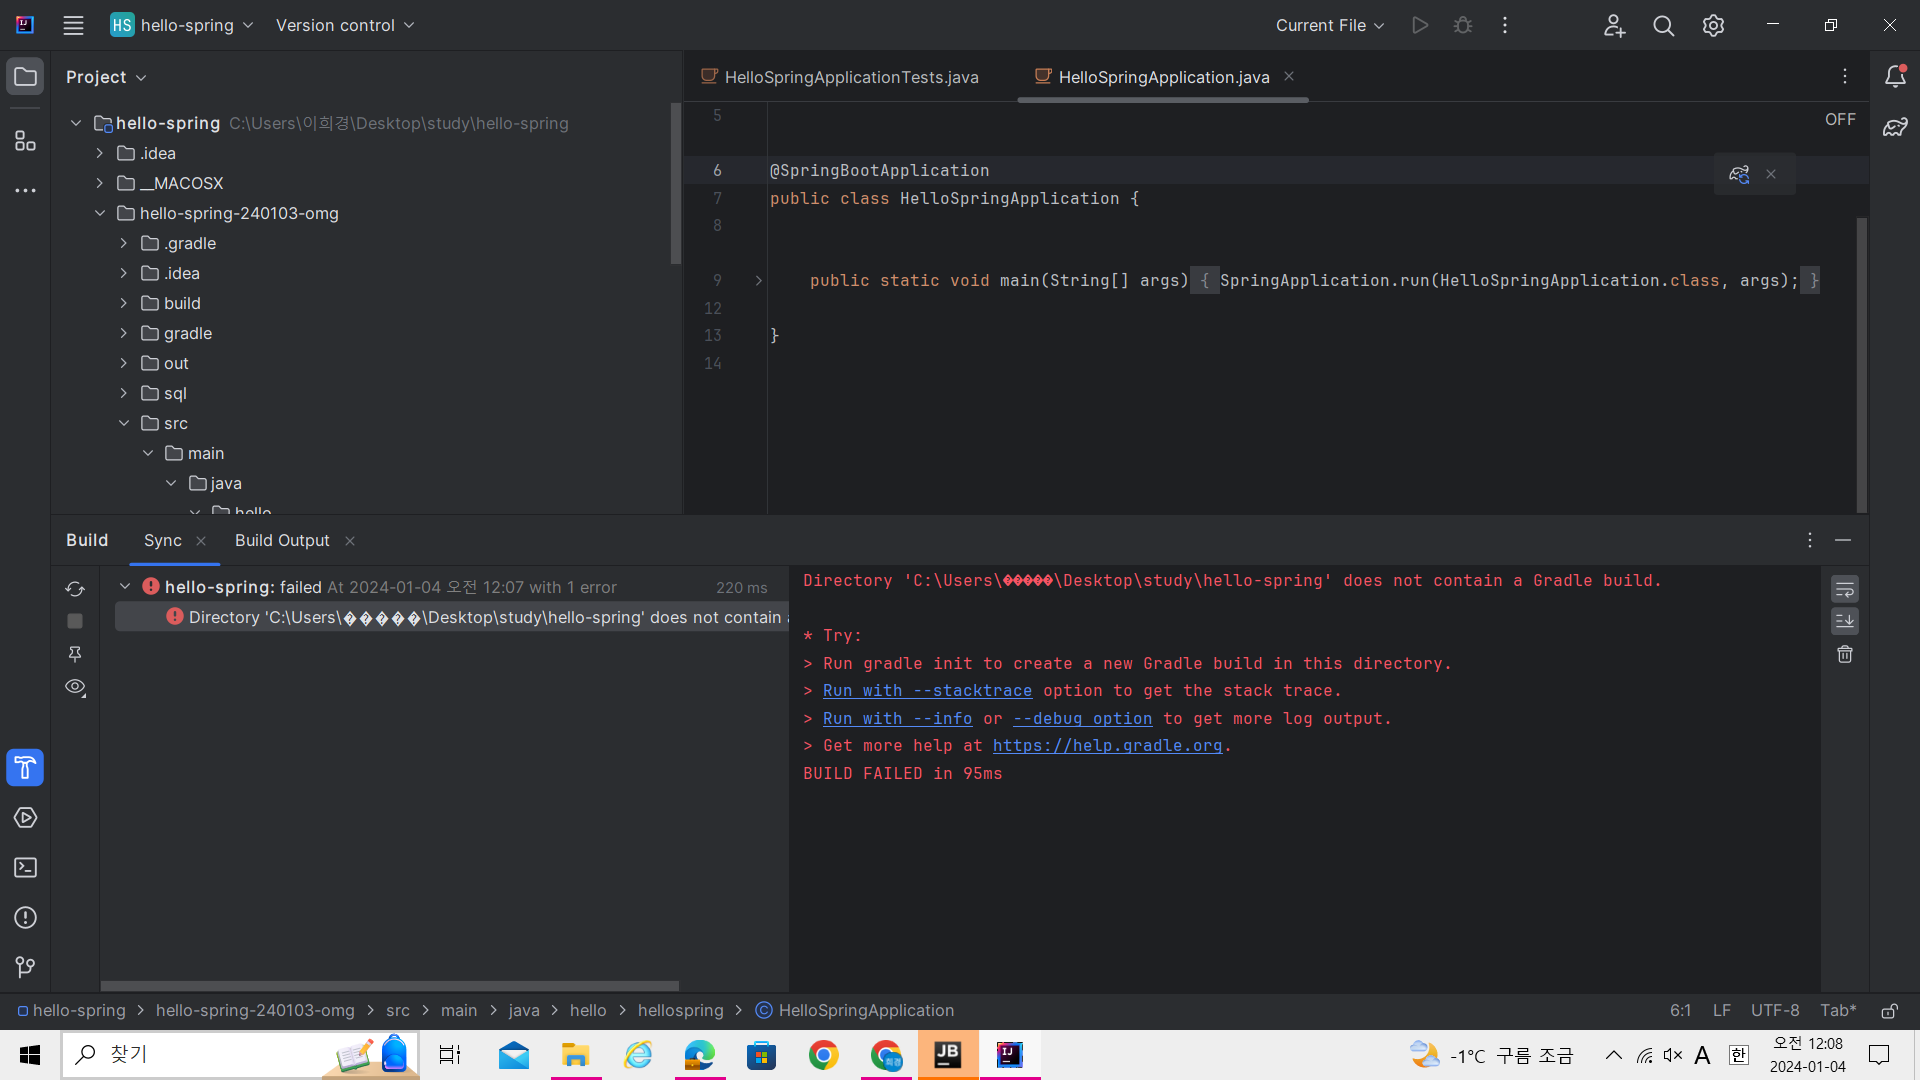Viewport: 1920px width, 1080px height.
Task: Collapse hello-spring-240103-omg folder
Action: (100, 213)
